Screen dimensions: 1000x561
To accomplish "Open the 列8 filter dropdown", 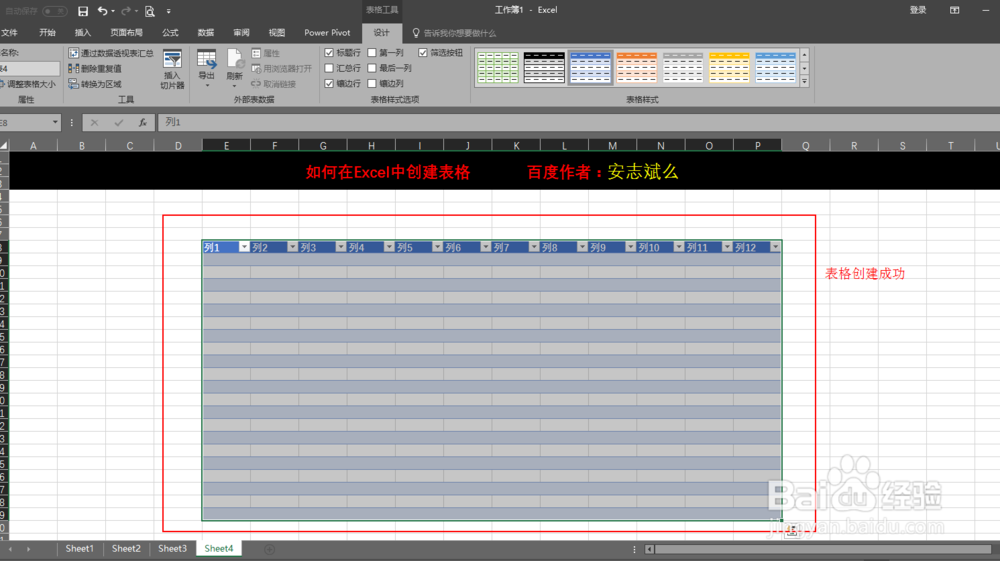I will click(582, 247).
